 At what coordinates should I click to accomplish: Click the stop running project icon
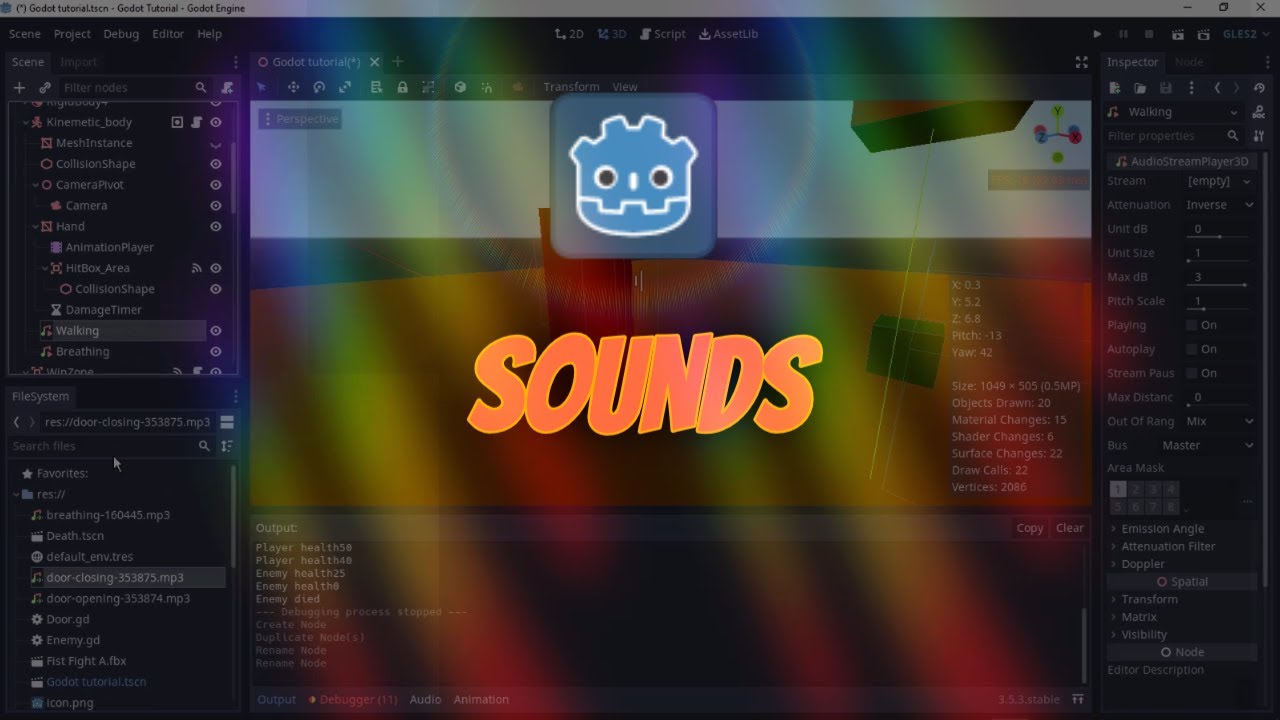click(1149, 34)
